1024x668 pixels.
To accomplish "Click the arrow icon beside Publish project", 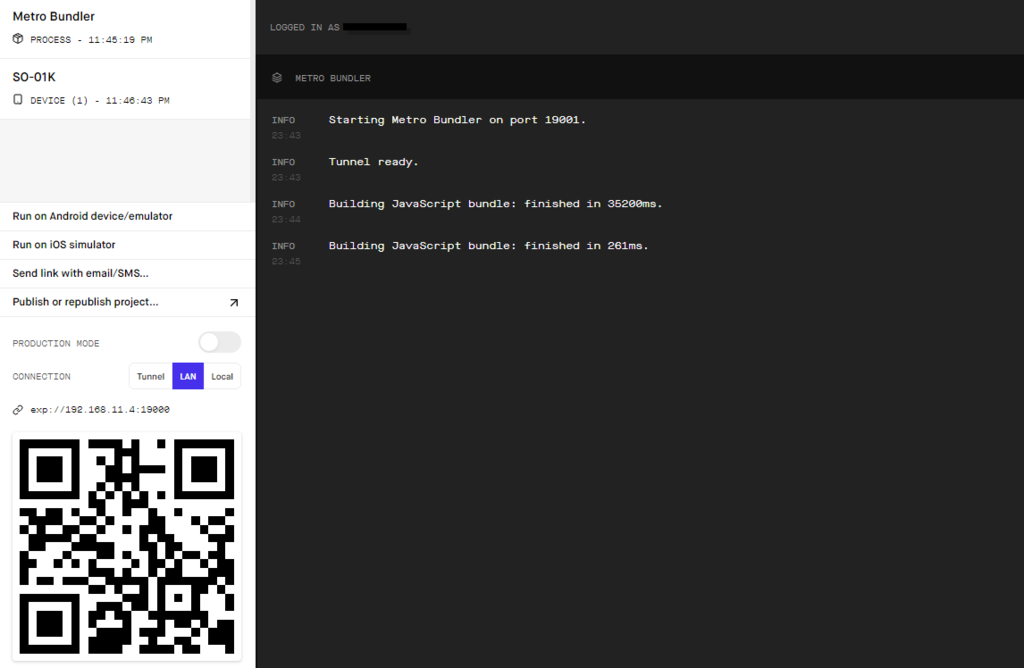I will [x=234, y=302].
